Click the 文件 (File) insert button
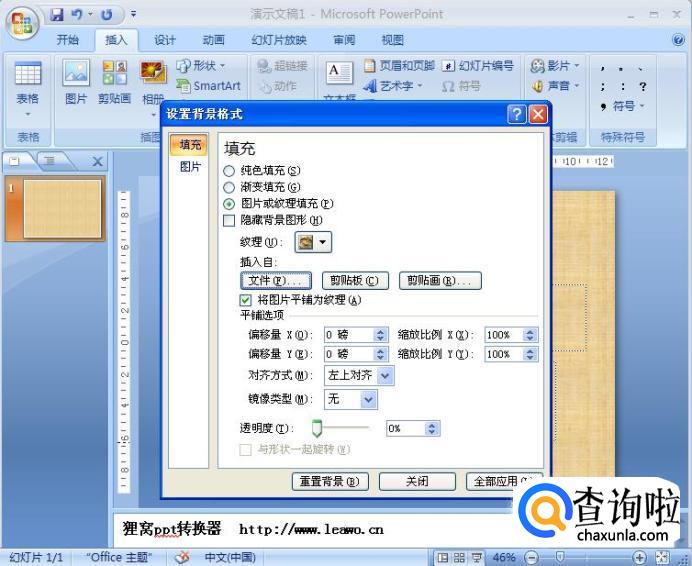Screen dimensions: 692x566 276,280
